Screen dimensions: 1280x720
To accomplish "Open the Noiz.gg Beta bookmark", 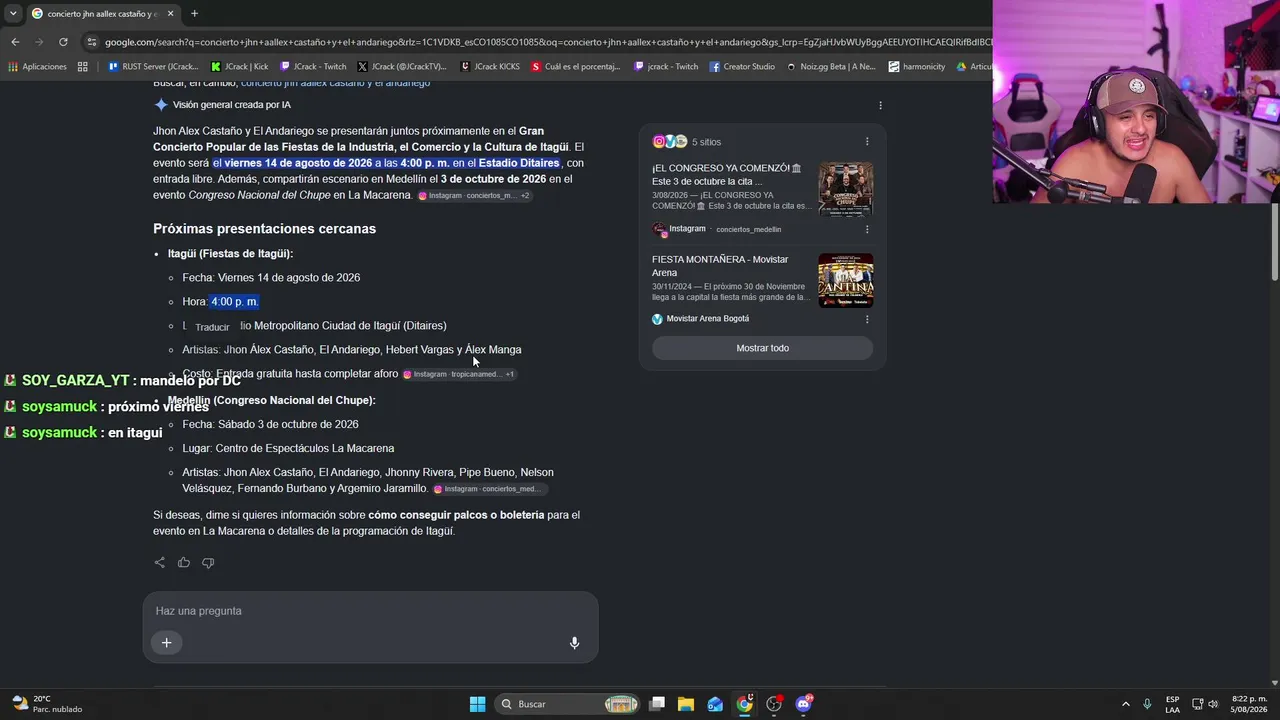I will [x=831, y=67].
